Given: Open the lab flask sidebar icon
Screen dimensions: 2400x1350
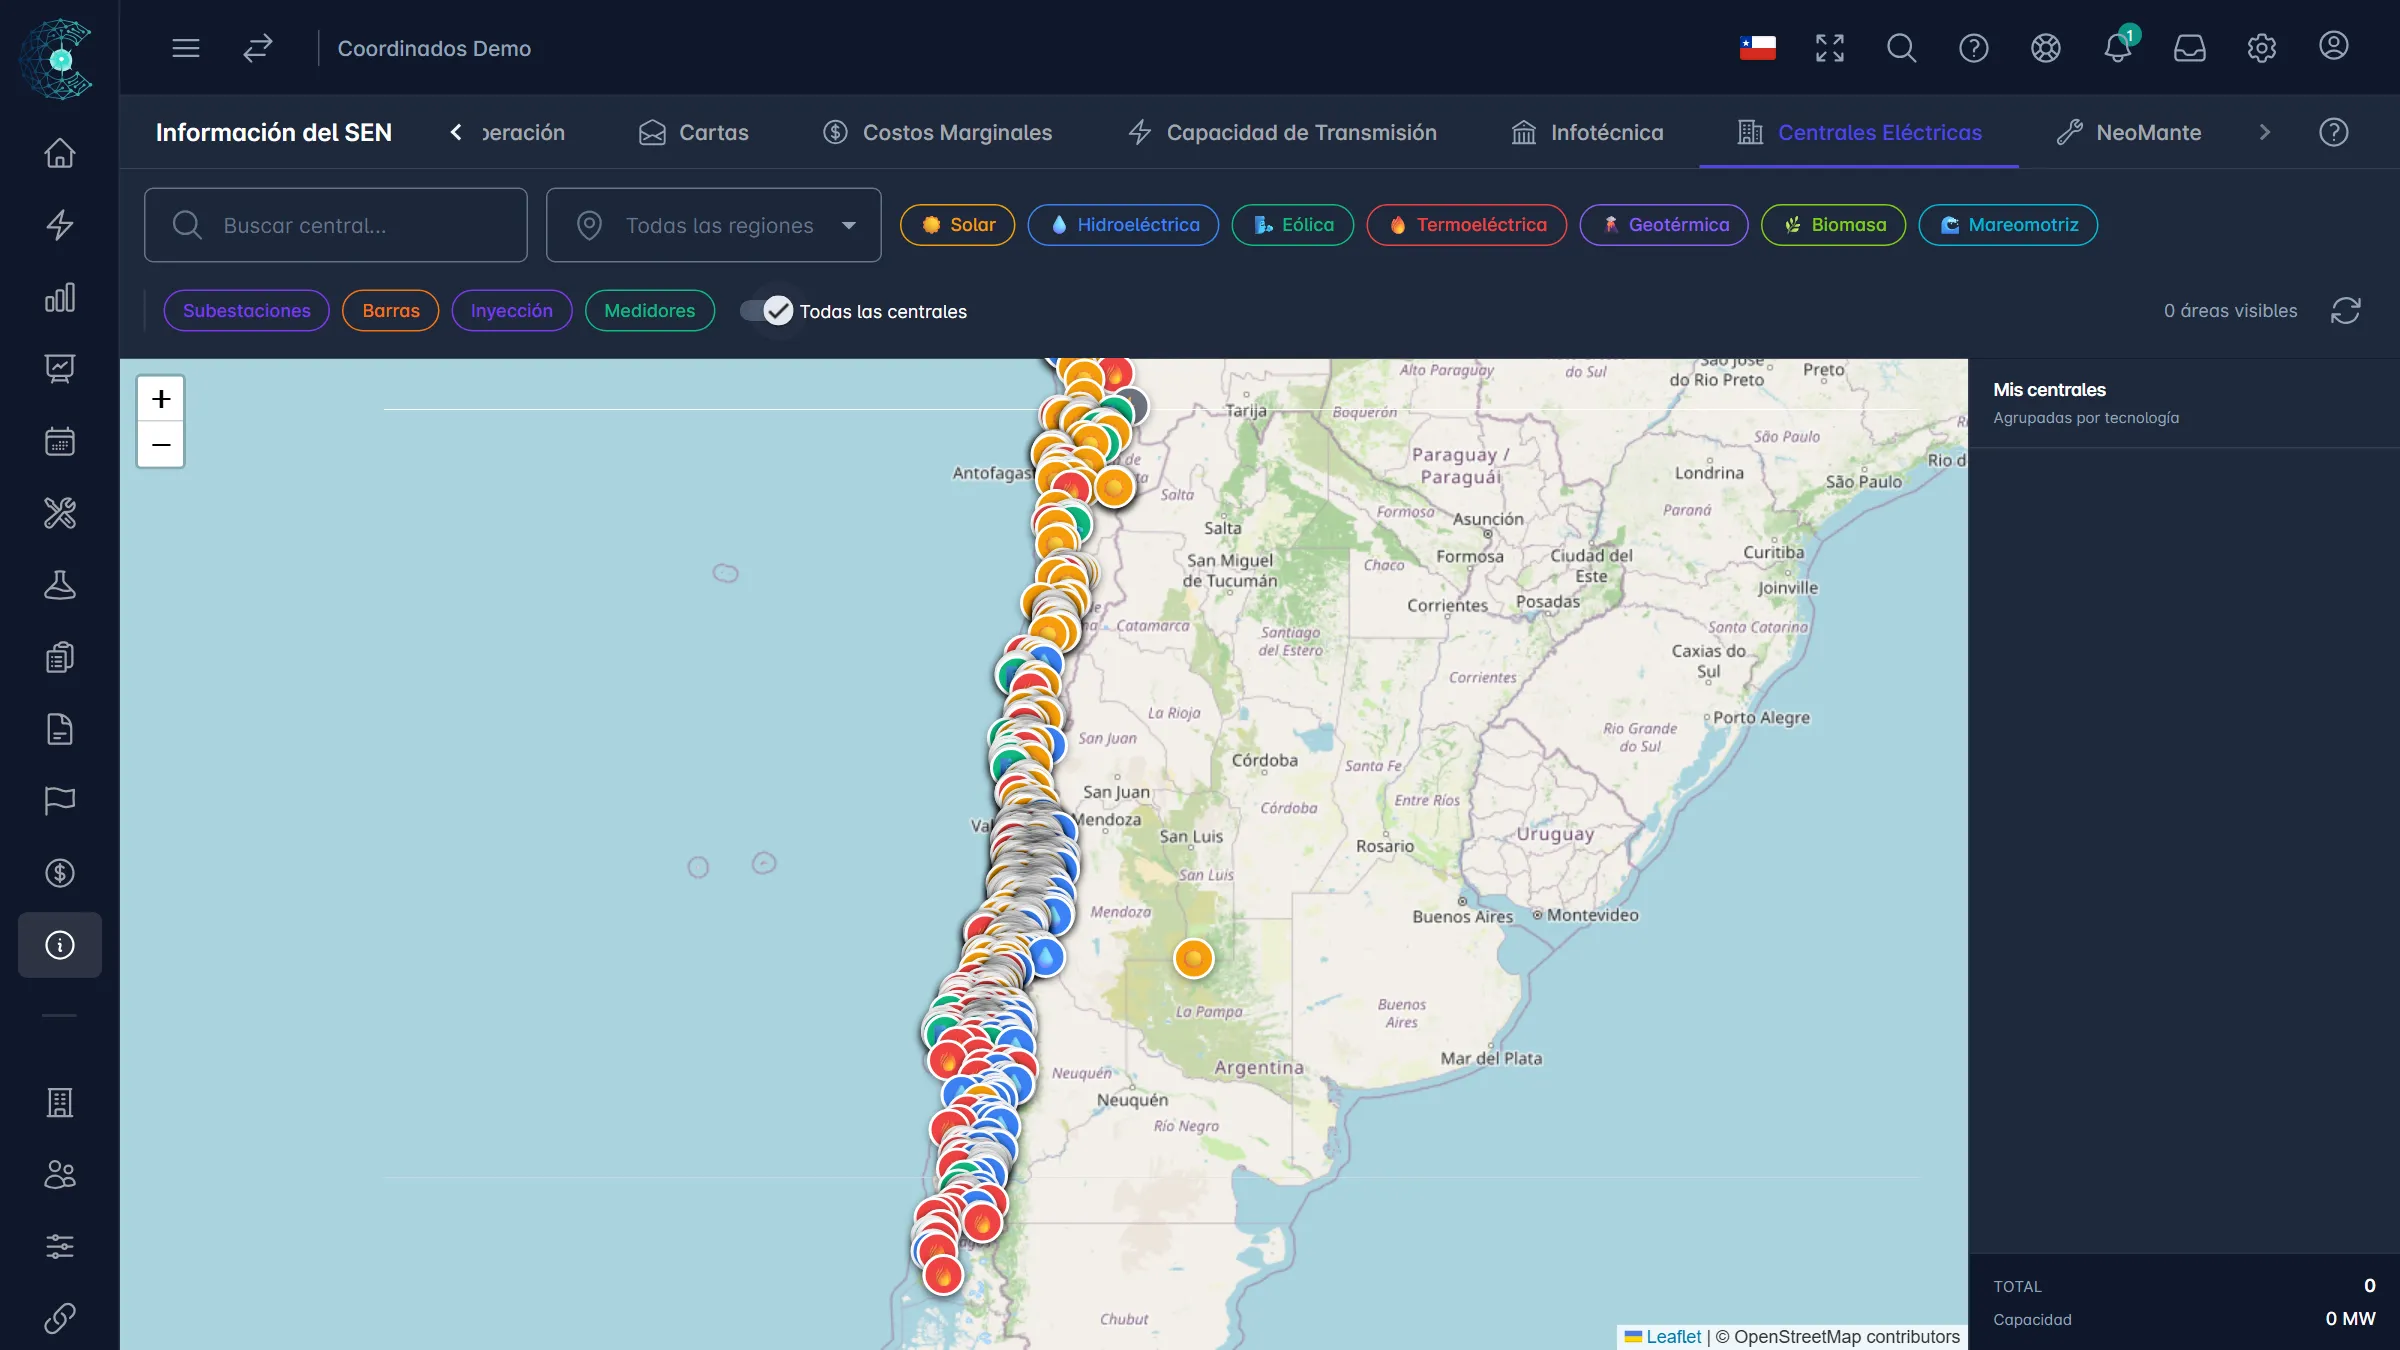Looking at the screenshot, I should tap(60, 585).
